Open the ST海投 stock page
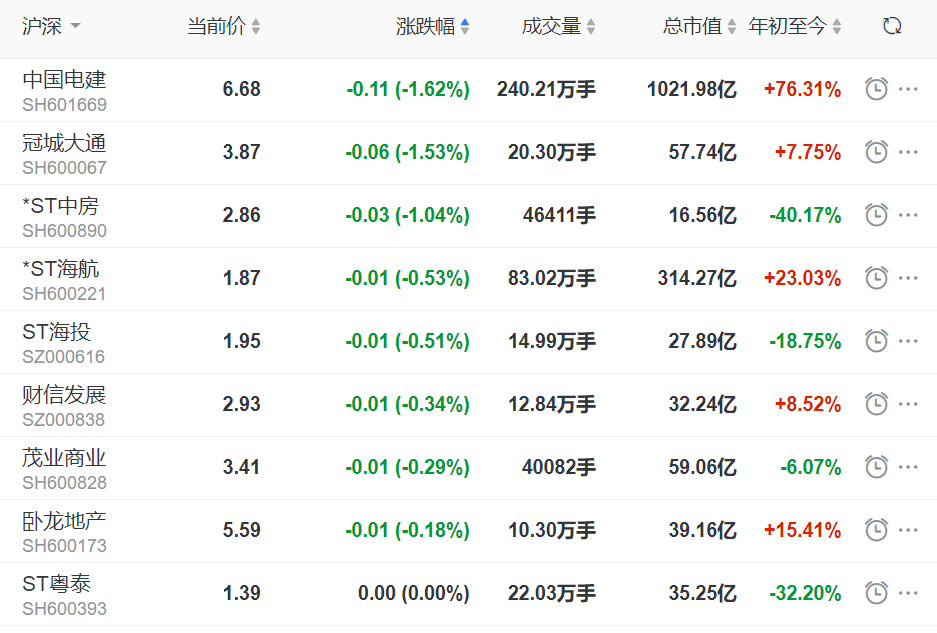Screen dimensions: 937x633 click(57, 332)
